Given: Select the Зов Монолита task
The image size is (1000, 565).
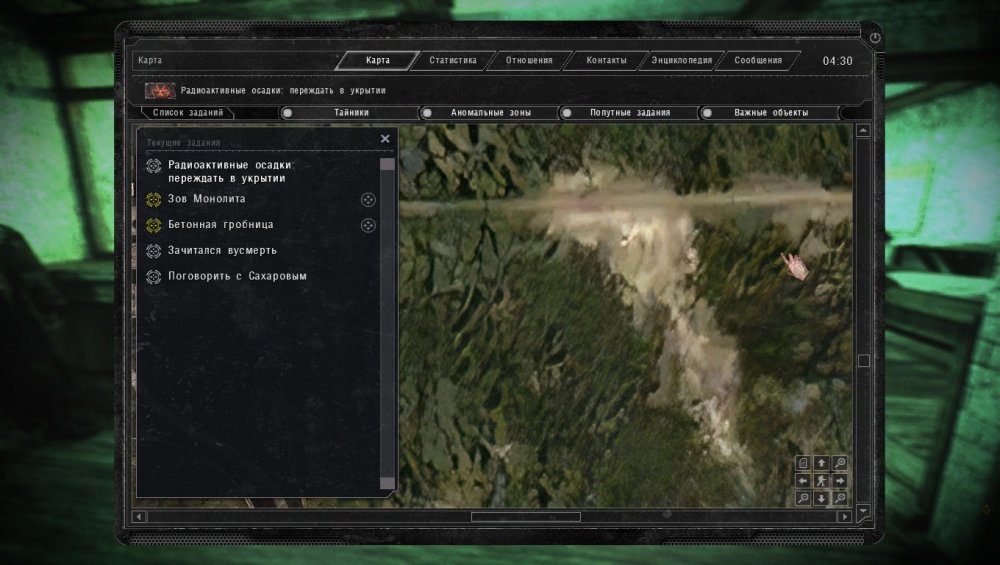Looking at the screenshot, I should [207, 199].
